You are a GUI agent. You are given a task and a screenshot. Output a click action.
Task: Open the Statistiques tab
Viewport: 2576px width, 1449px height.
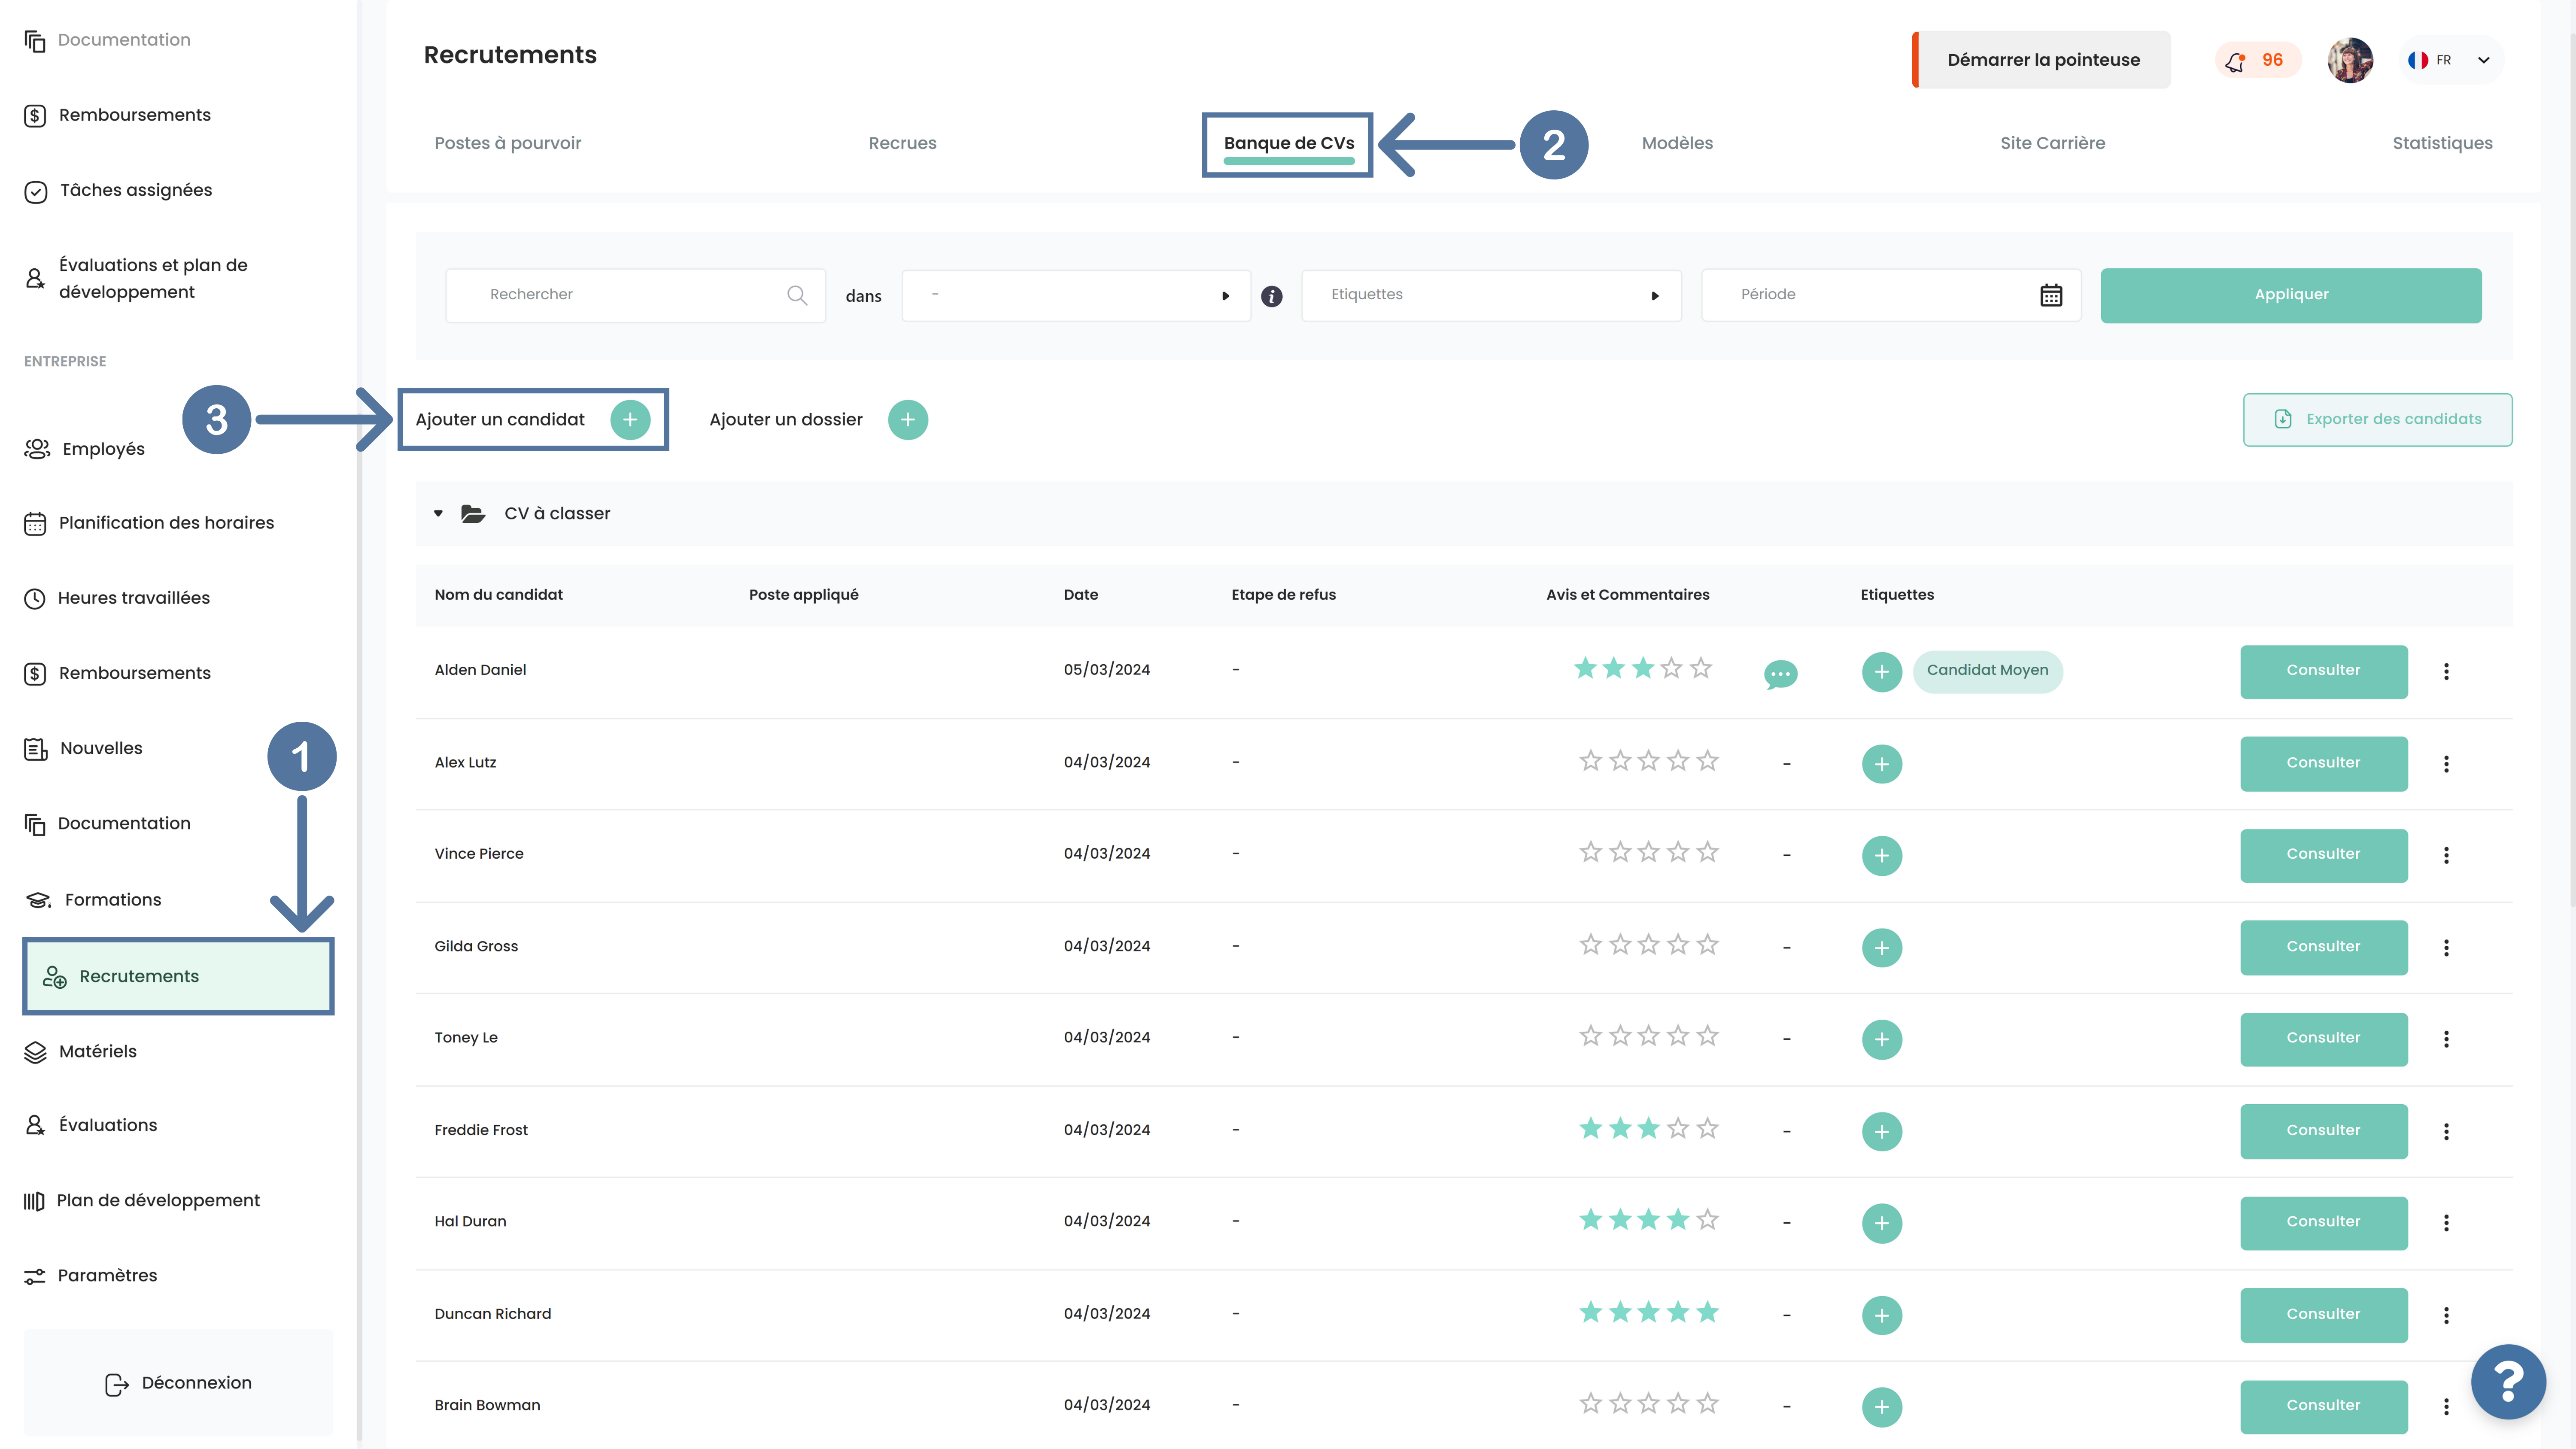(x=2442, y=143)
